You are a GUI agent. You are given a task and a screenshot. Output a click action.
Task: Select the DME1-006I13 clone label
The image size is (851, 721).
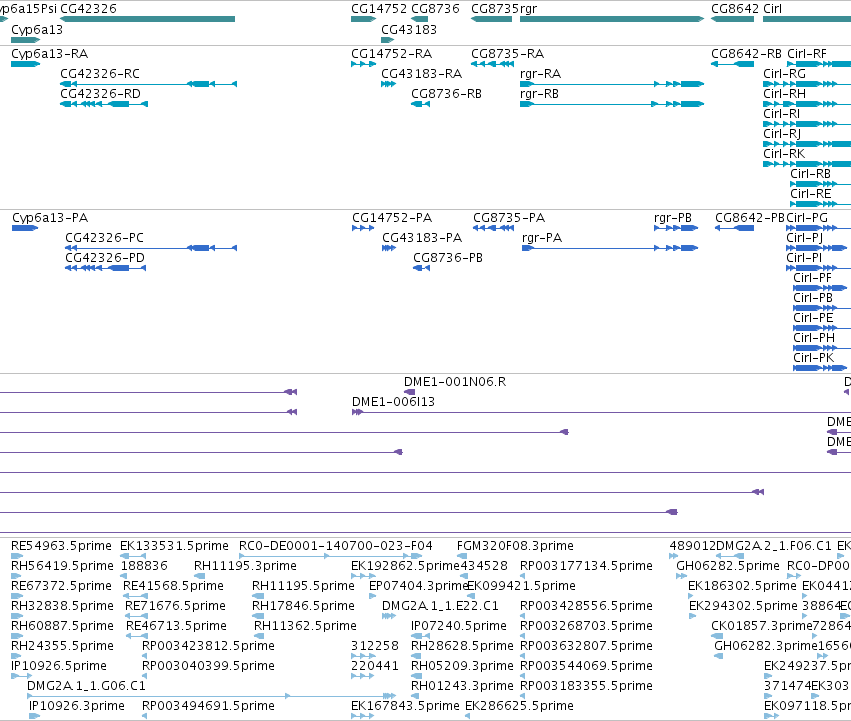393,402
